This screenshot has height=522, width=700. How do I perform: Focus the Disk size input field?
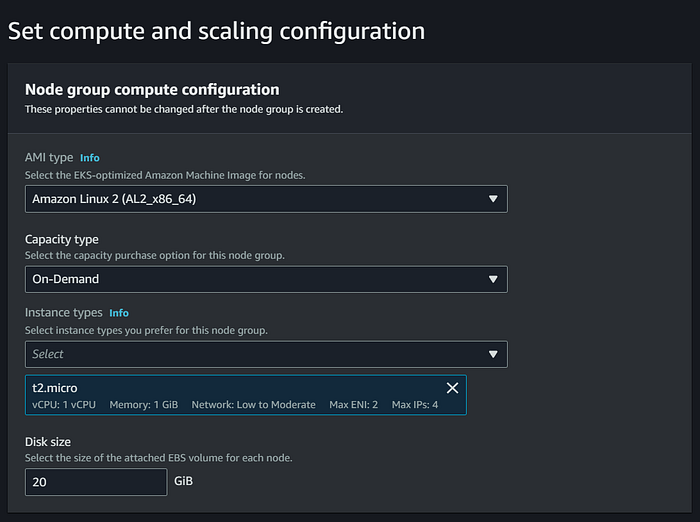pyautogui.click(x=96, y=482)
